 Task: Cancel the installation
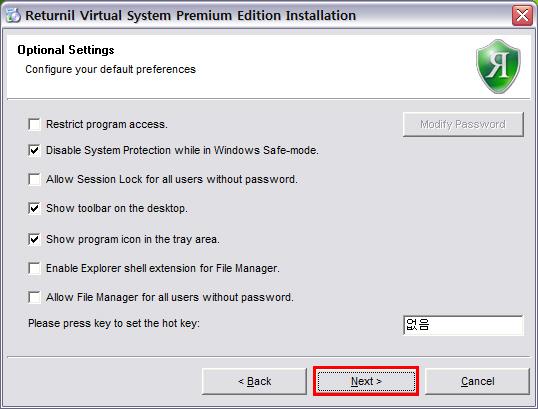tap(478, 381)
